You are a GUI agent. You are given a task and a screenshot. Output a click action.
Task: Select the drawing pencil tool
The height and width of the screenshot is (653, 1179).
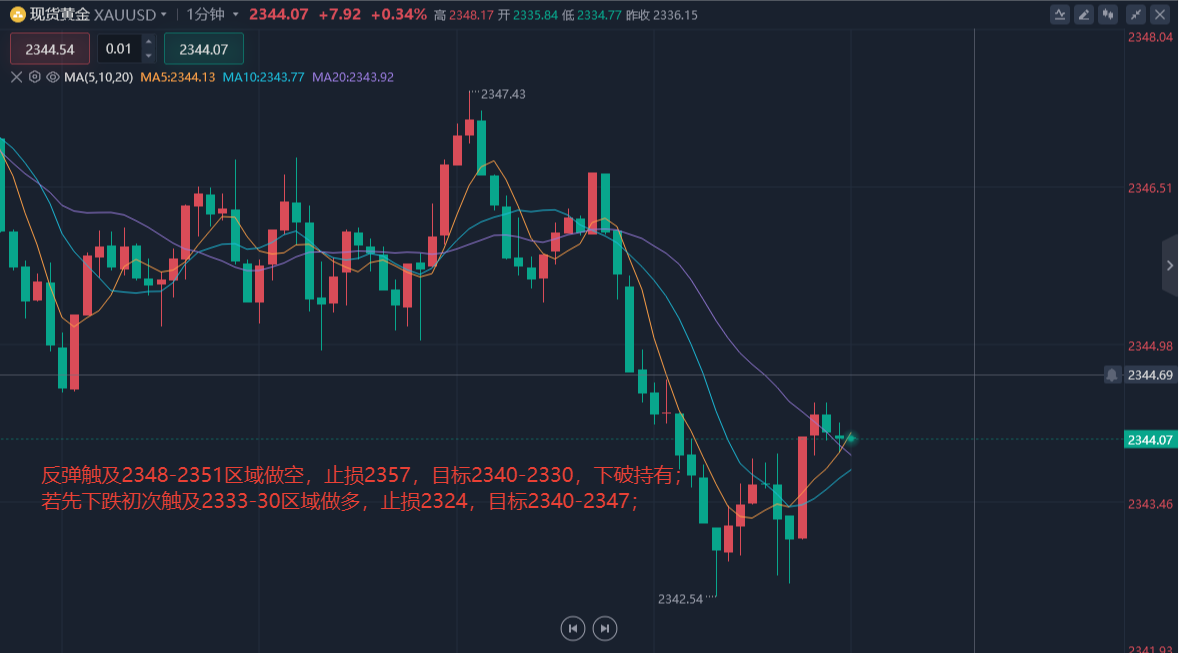pyautogui.click(x=1084, y=14)
